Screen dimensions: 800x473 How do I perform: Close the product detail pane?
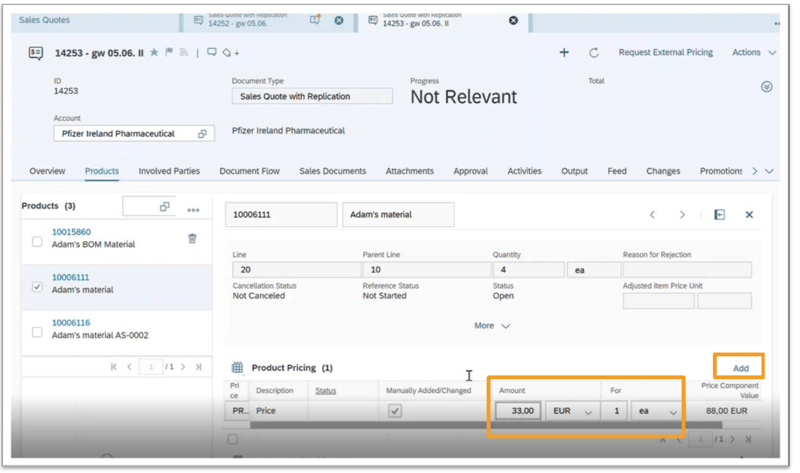click(749, 215)
